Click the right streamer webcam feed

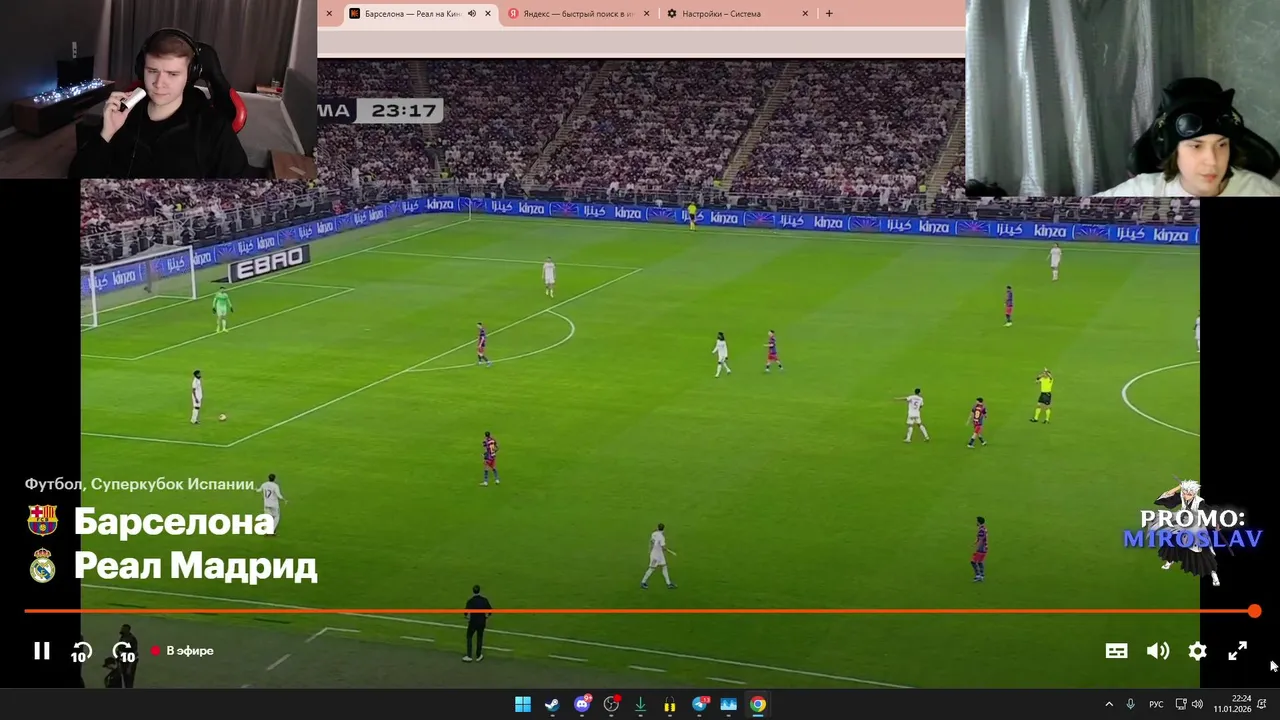coord(1123,98)
